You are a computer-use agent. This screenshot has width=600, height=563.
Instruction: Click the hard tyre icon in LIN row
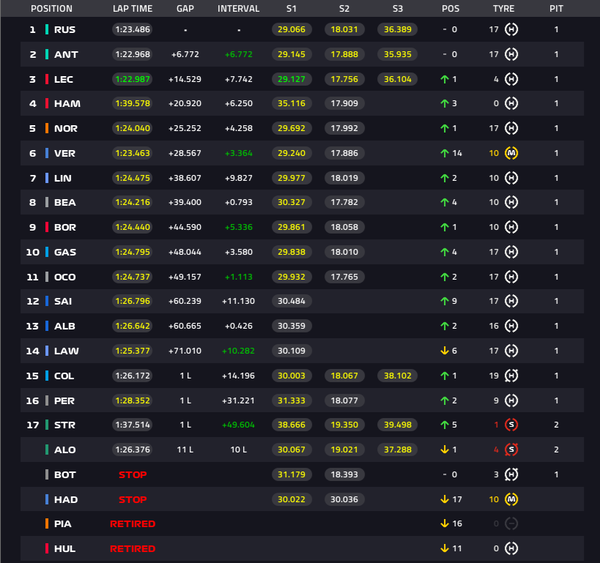(511, 178)
